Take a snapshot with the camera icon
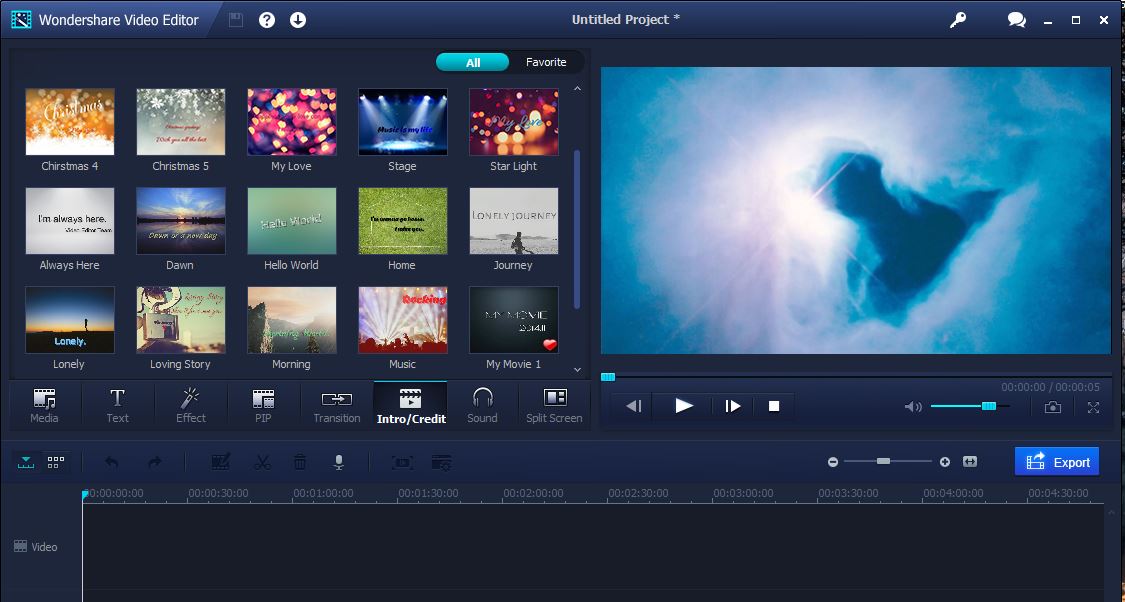The width and height of the screenshot is (1125, 602). pos(1053,406)
